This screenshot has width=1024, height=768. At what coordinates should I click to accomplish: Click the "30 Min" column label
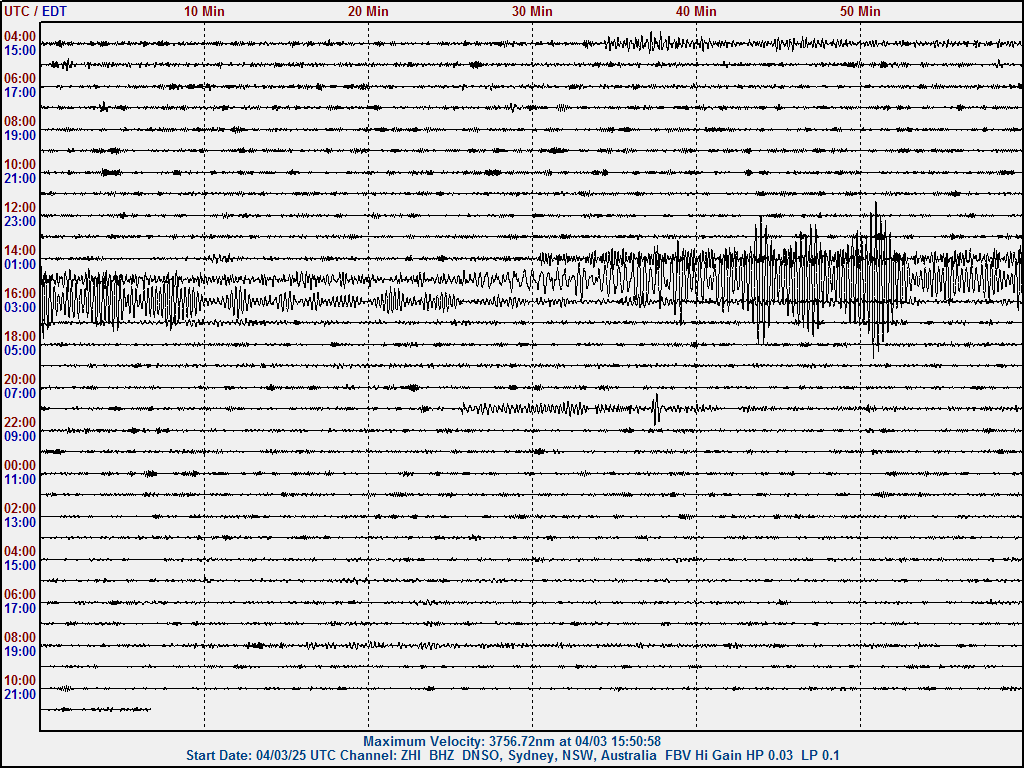click(x=532, y=11)
